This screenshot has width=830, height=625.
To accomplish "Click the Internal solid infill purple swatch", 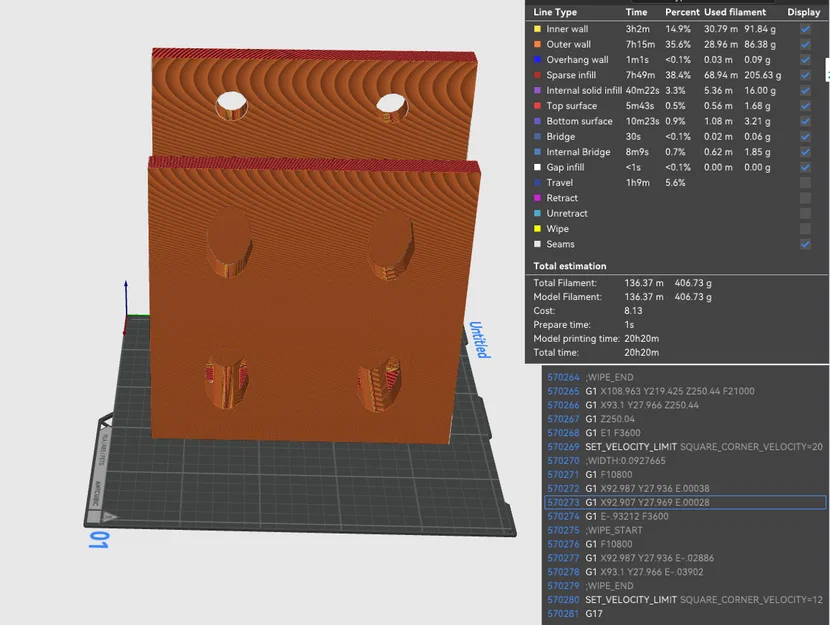I will [537, 90].
